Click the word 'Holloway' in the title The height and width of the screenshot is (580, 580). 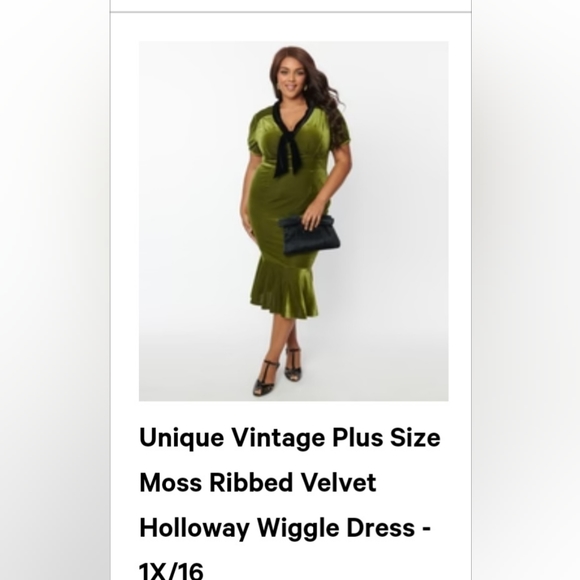coord(194,529)
